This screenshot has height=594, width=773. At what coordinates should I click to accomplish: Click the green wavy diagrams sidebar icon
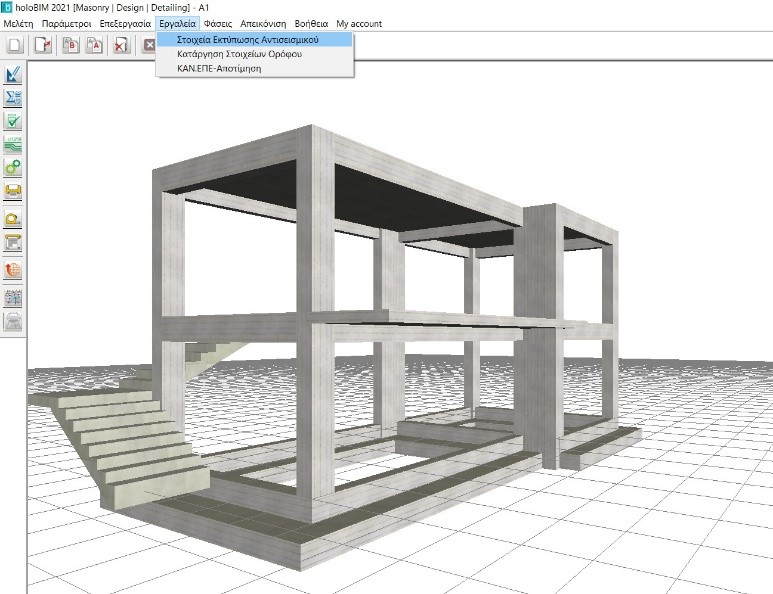13,144
